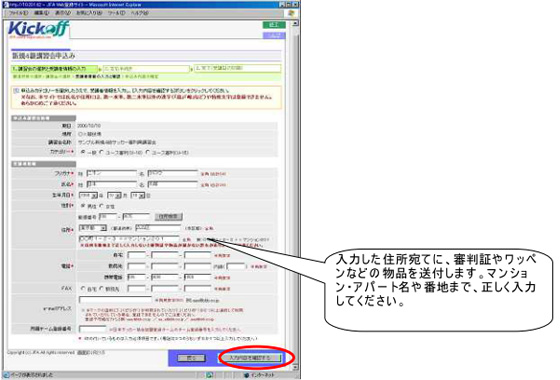Click the address search button beside postal code
The height and width of the screenshot is (380, 560).
[x=169, y=216]
